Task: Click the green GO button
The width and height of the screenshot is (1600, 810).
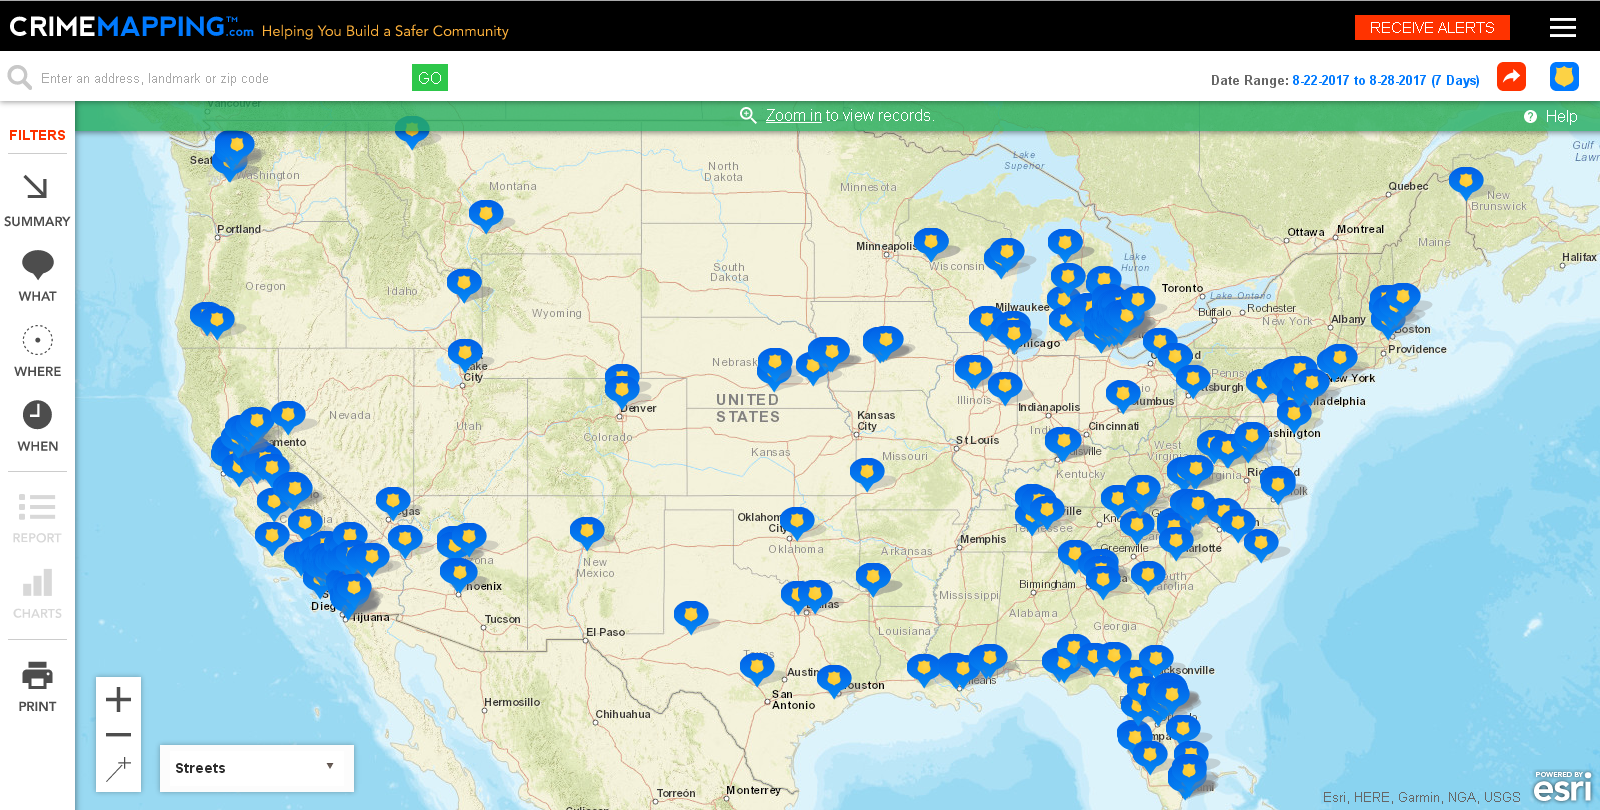Action: tap(430, 78)
